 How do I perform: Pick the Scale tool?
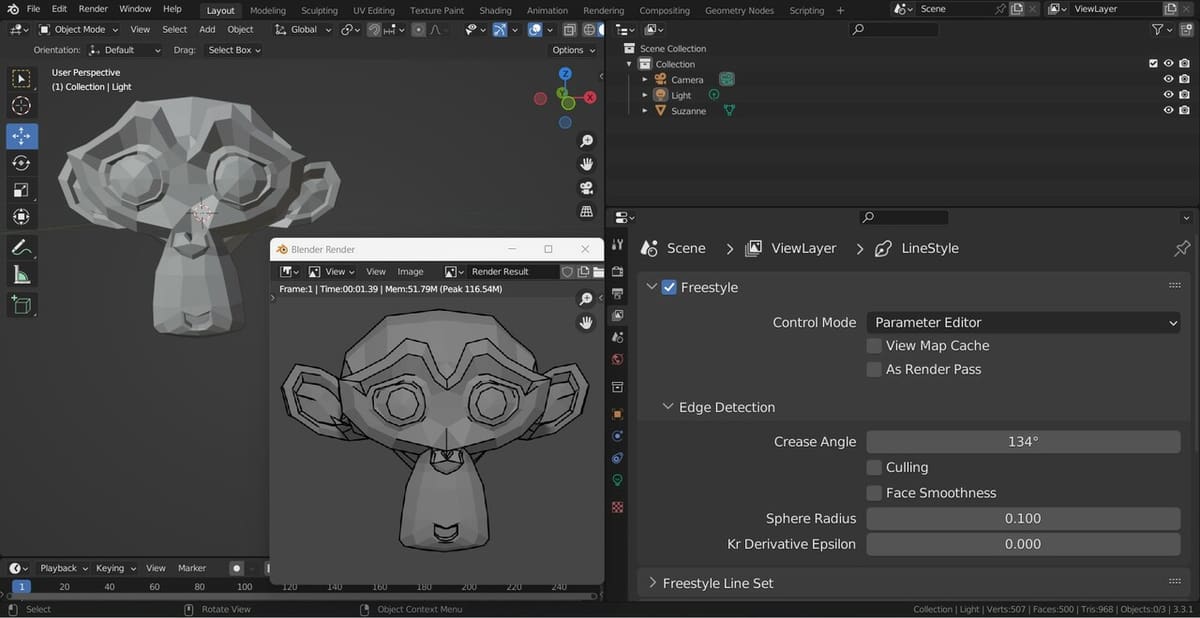tap(21, 190)
